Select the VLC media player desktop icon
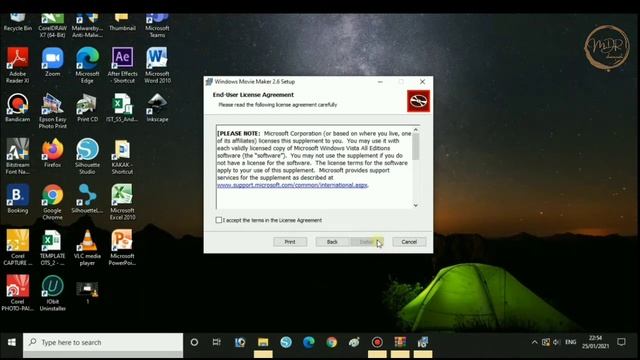 [87, 247]
